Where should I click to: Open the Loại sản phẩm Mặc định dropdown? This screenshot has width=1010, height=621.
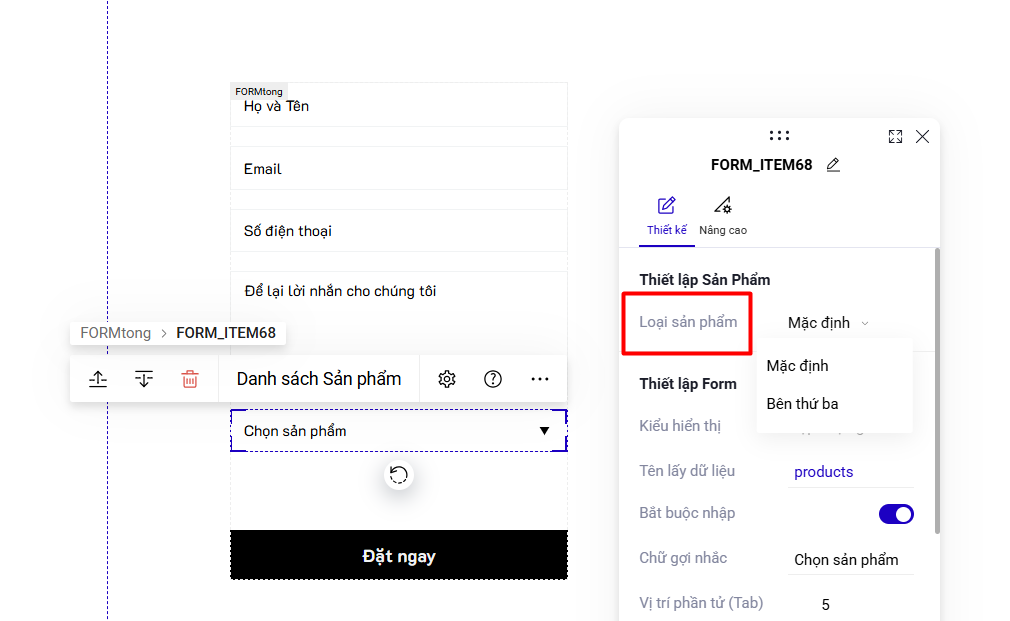coord(828,323)
